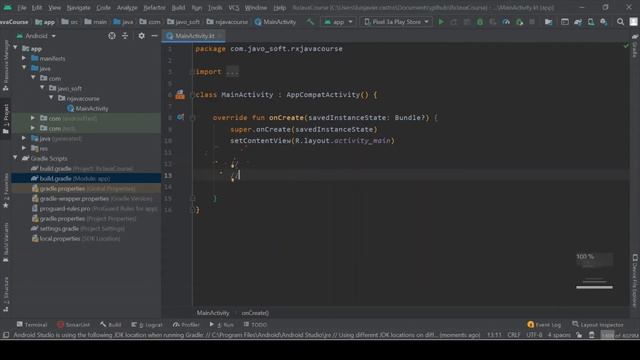Collapse the app module node
Viewport: 640px width, 360px height.
tap(16, 48)
